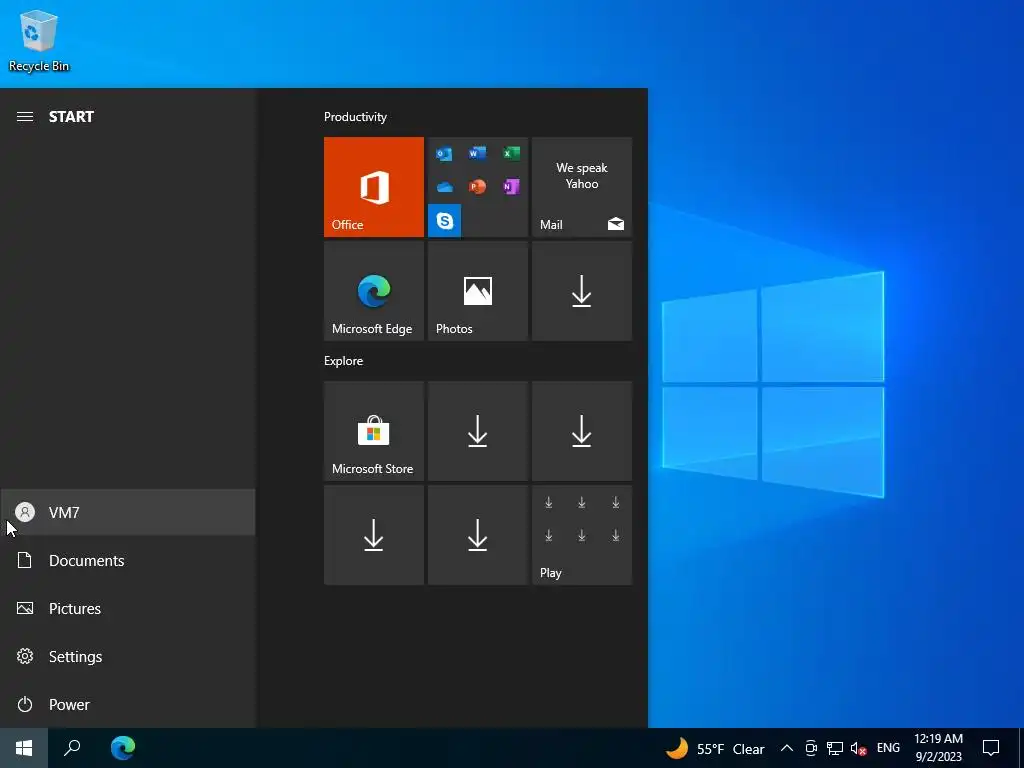The width and height of the screenshot is (1024, 768).
Task: Open Documents from the Start sidebar
Action: coord(128,560)
